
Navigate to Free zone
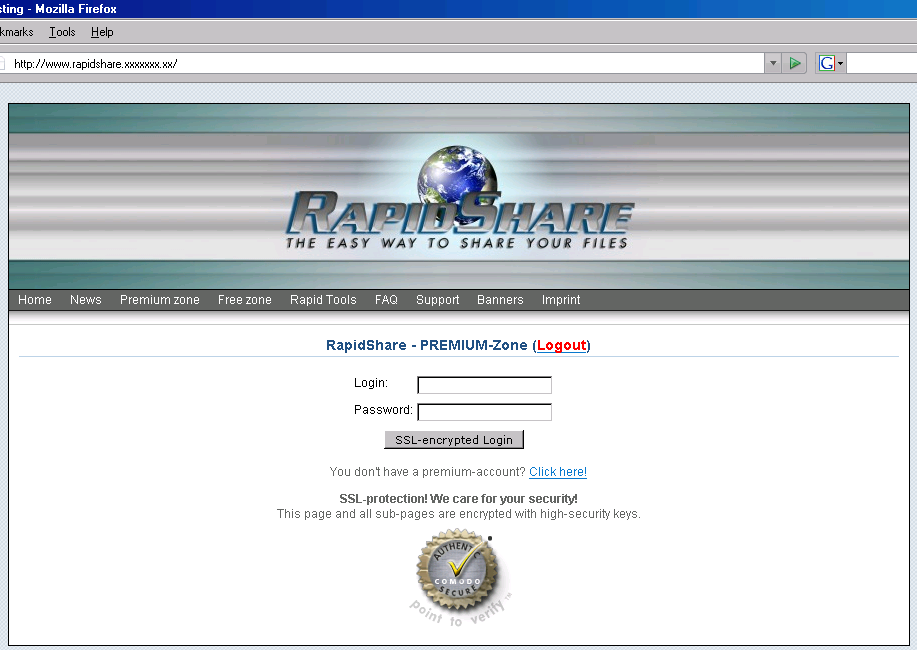tap(244, 300)
